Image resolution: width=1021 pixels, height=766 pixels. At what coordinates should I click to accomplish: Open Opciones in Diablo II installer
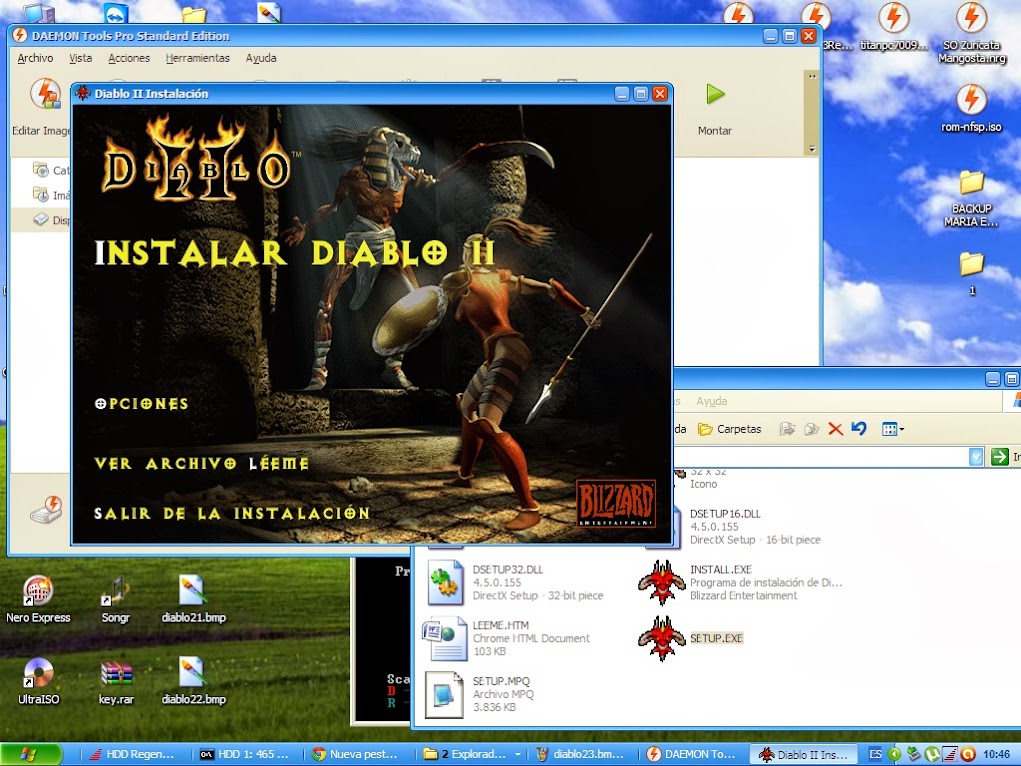(x=141, y=404)
